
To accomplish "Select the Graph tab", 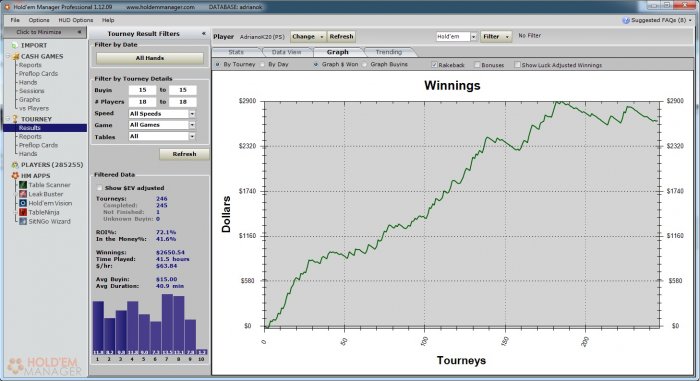I will [338, 52].
